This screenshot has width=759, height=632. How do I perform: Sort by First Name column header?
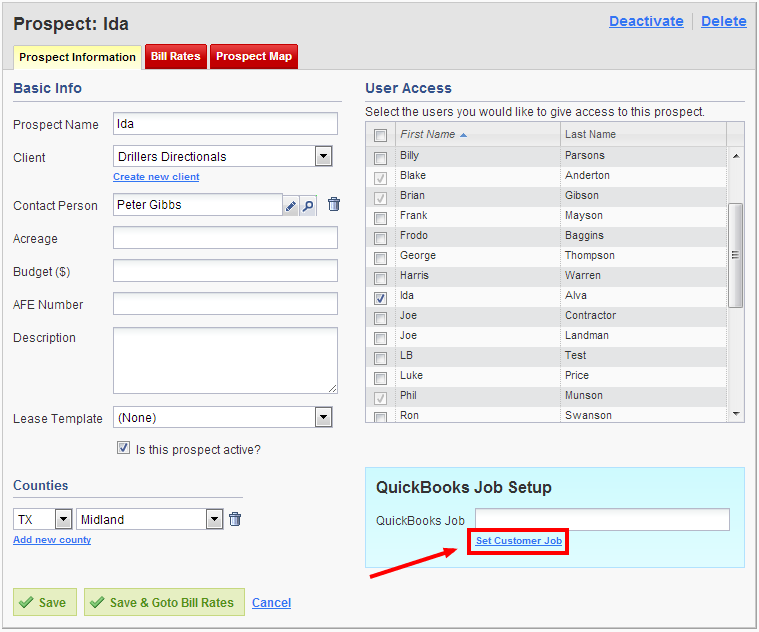[427, 134]
